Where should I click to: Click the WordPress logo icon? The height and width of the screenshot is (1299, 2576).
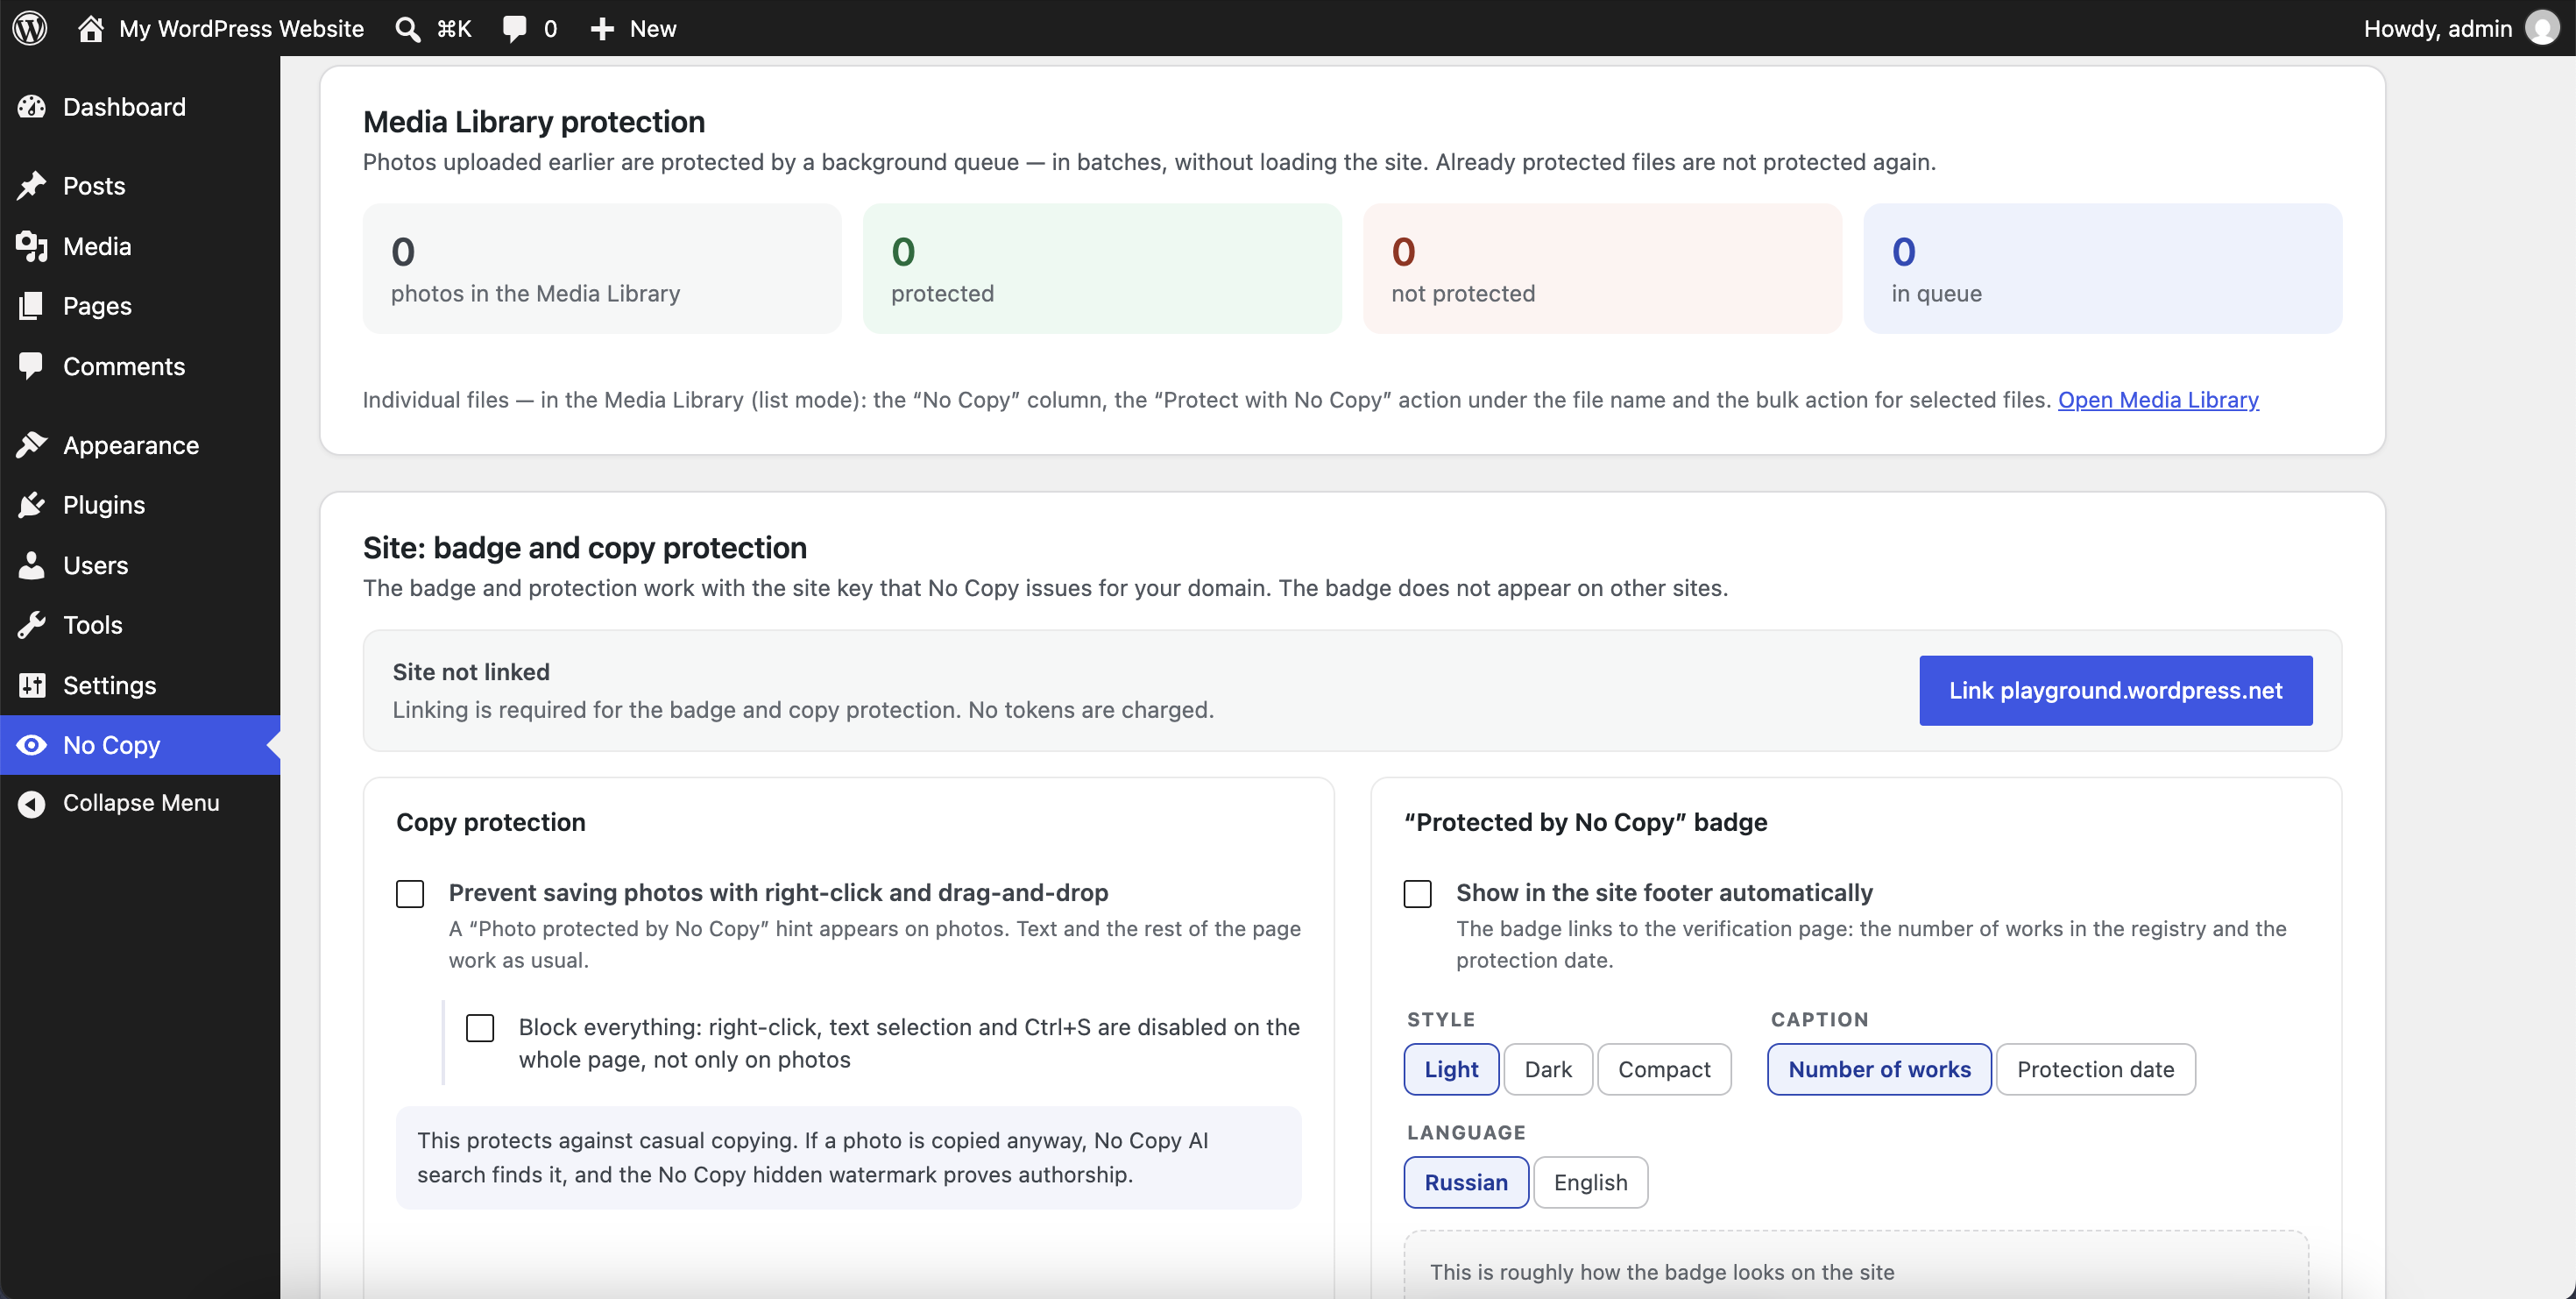tap(30, 28)
